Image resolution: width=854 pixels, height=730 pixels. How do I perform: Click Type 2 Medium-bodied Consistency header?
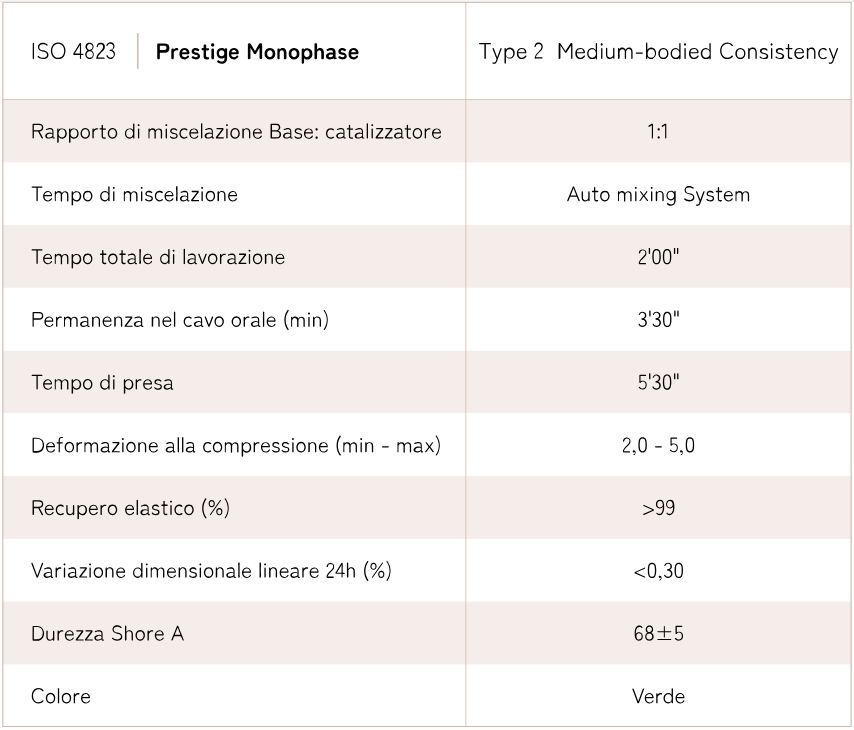click(x=658, y=52)
